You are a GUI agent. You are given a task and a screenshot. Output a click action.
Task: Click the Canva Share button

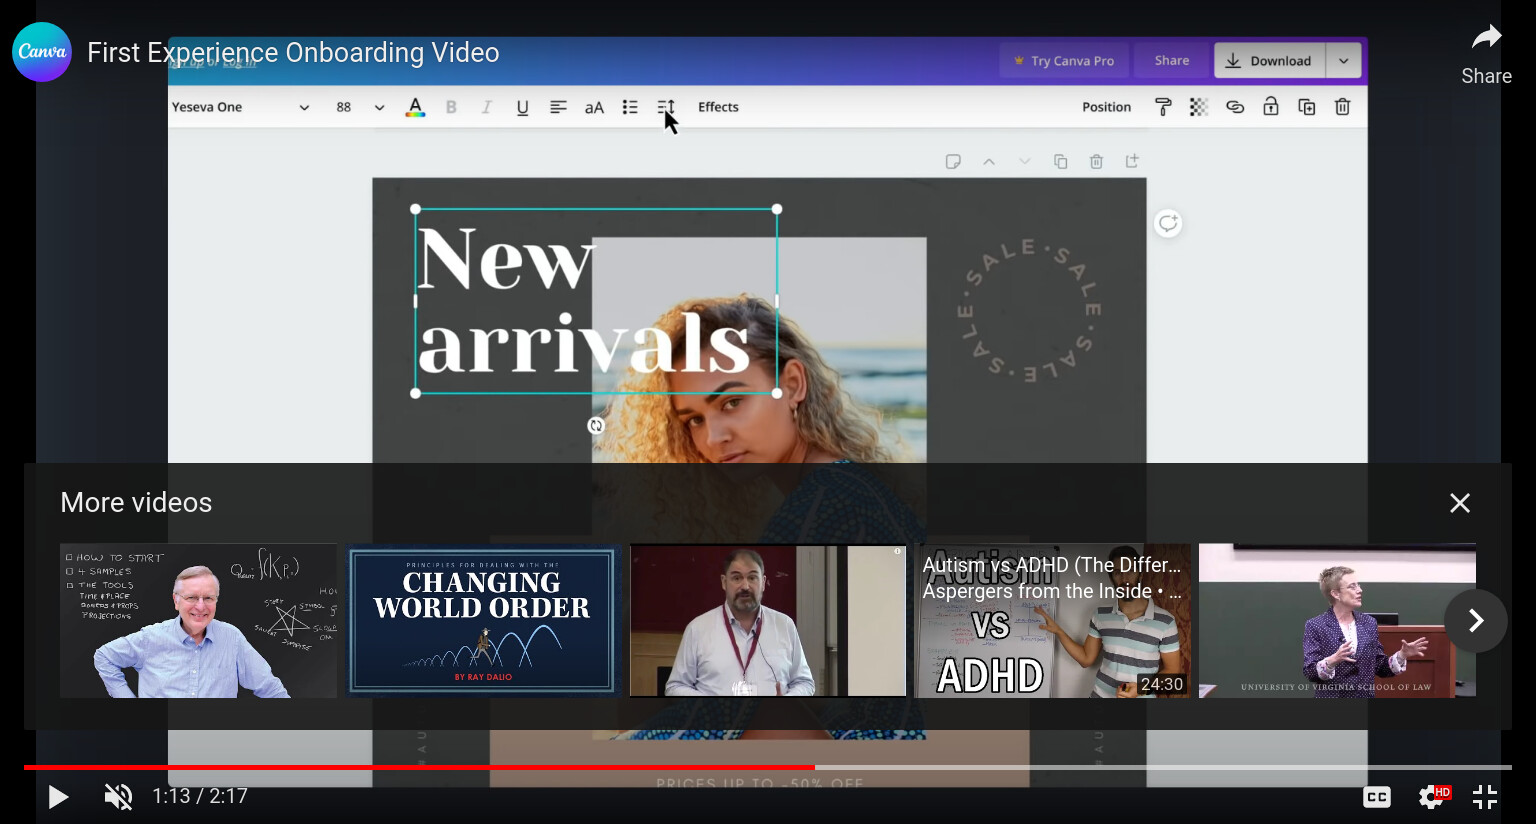point(1172,61)
